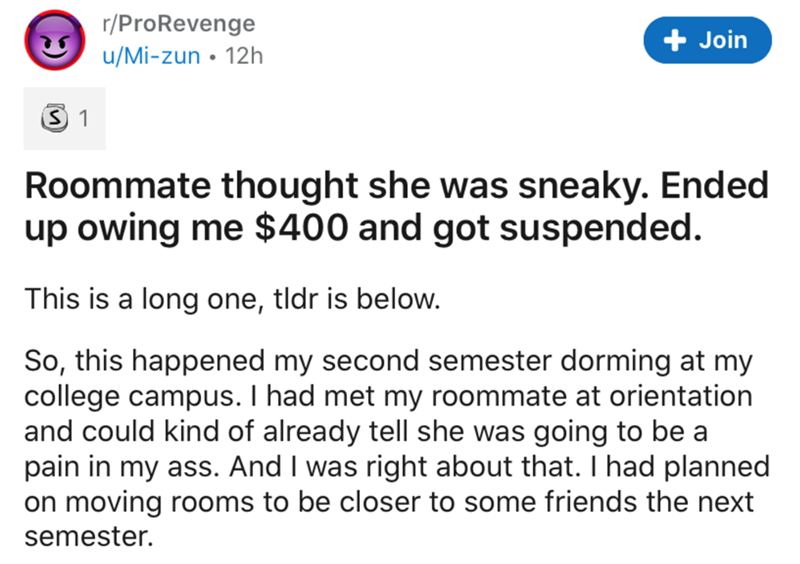
Task: Click the "This is a long one" line
Action: pyautogui.click(x=231, y=299)
